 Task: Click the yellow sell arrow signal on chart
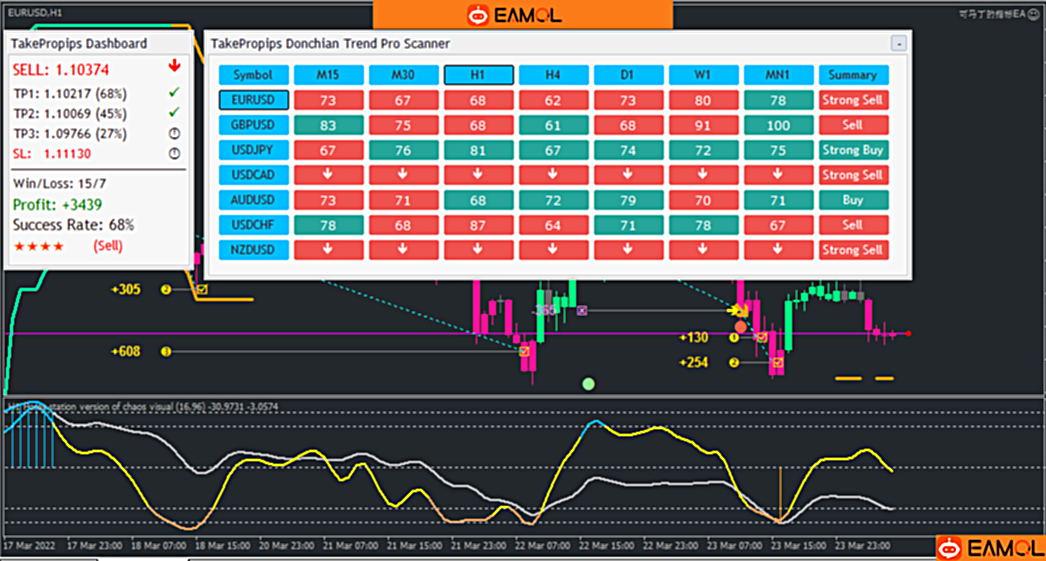tap(736, 310)
